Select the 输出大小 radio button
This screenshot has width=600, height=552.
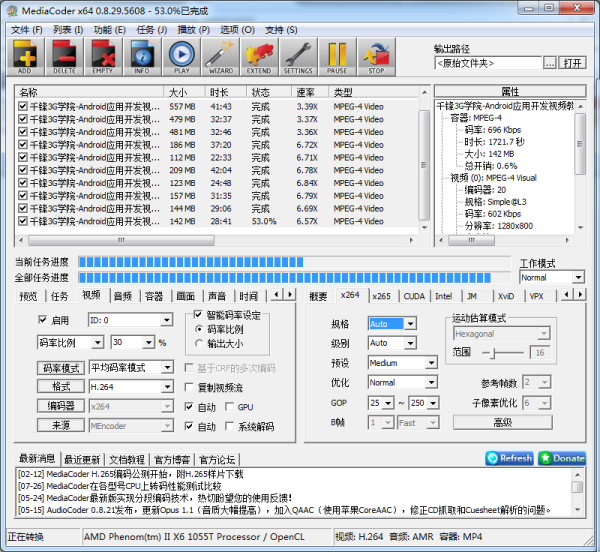point(199,343)
